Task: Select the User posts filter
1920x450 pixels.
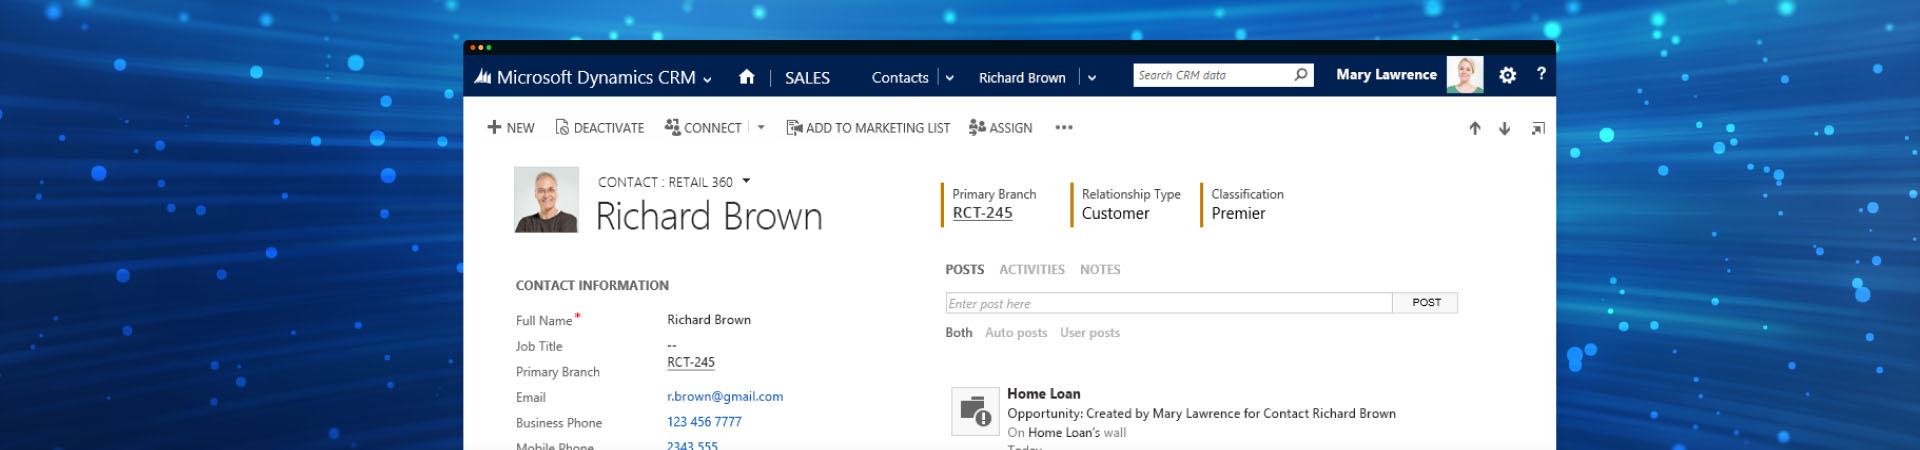Action: pyautogui.click(x=1090, y=333)
